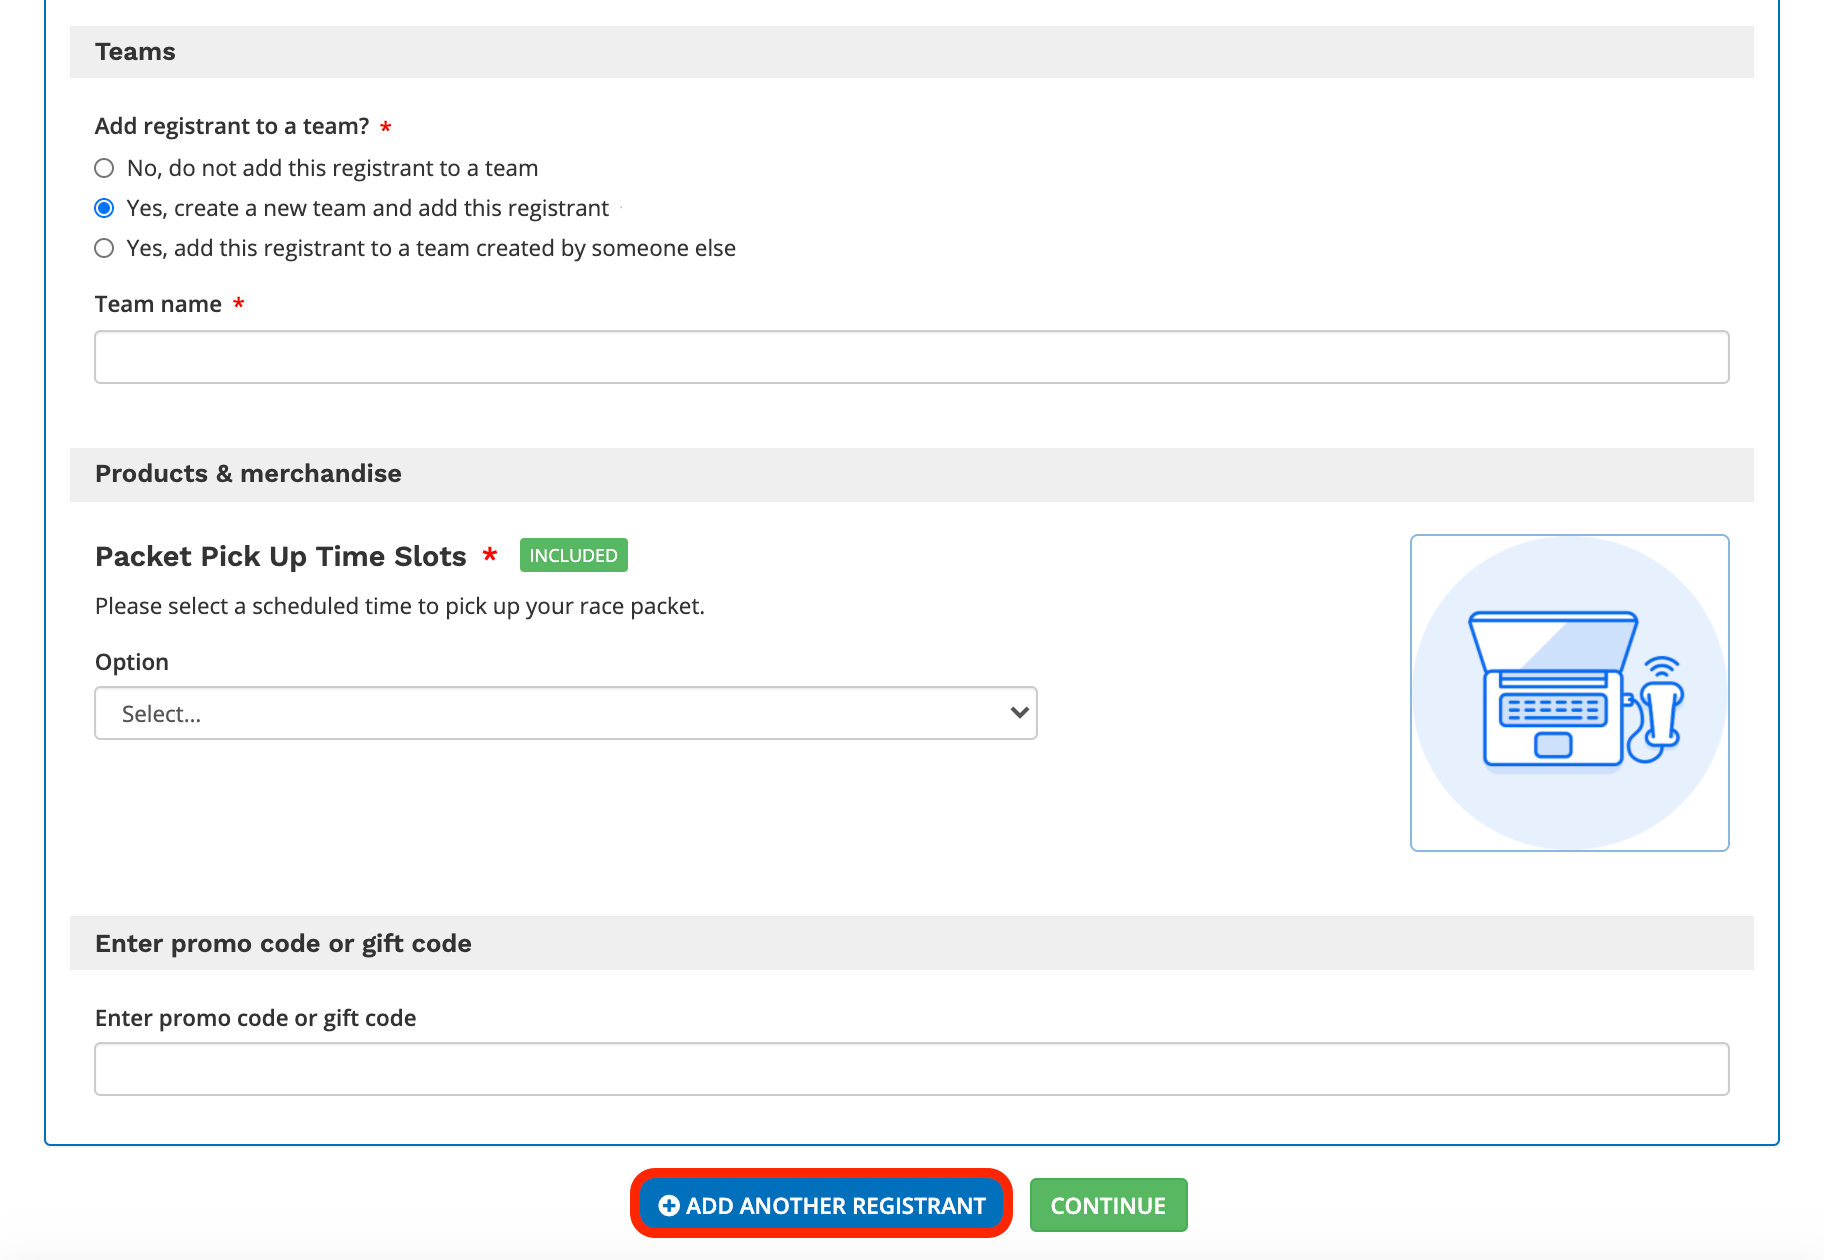
Task: Click the "Add registrant to a team?" label
Action: (x=232, y=126)
